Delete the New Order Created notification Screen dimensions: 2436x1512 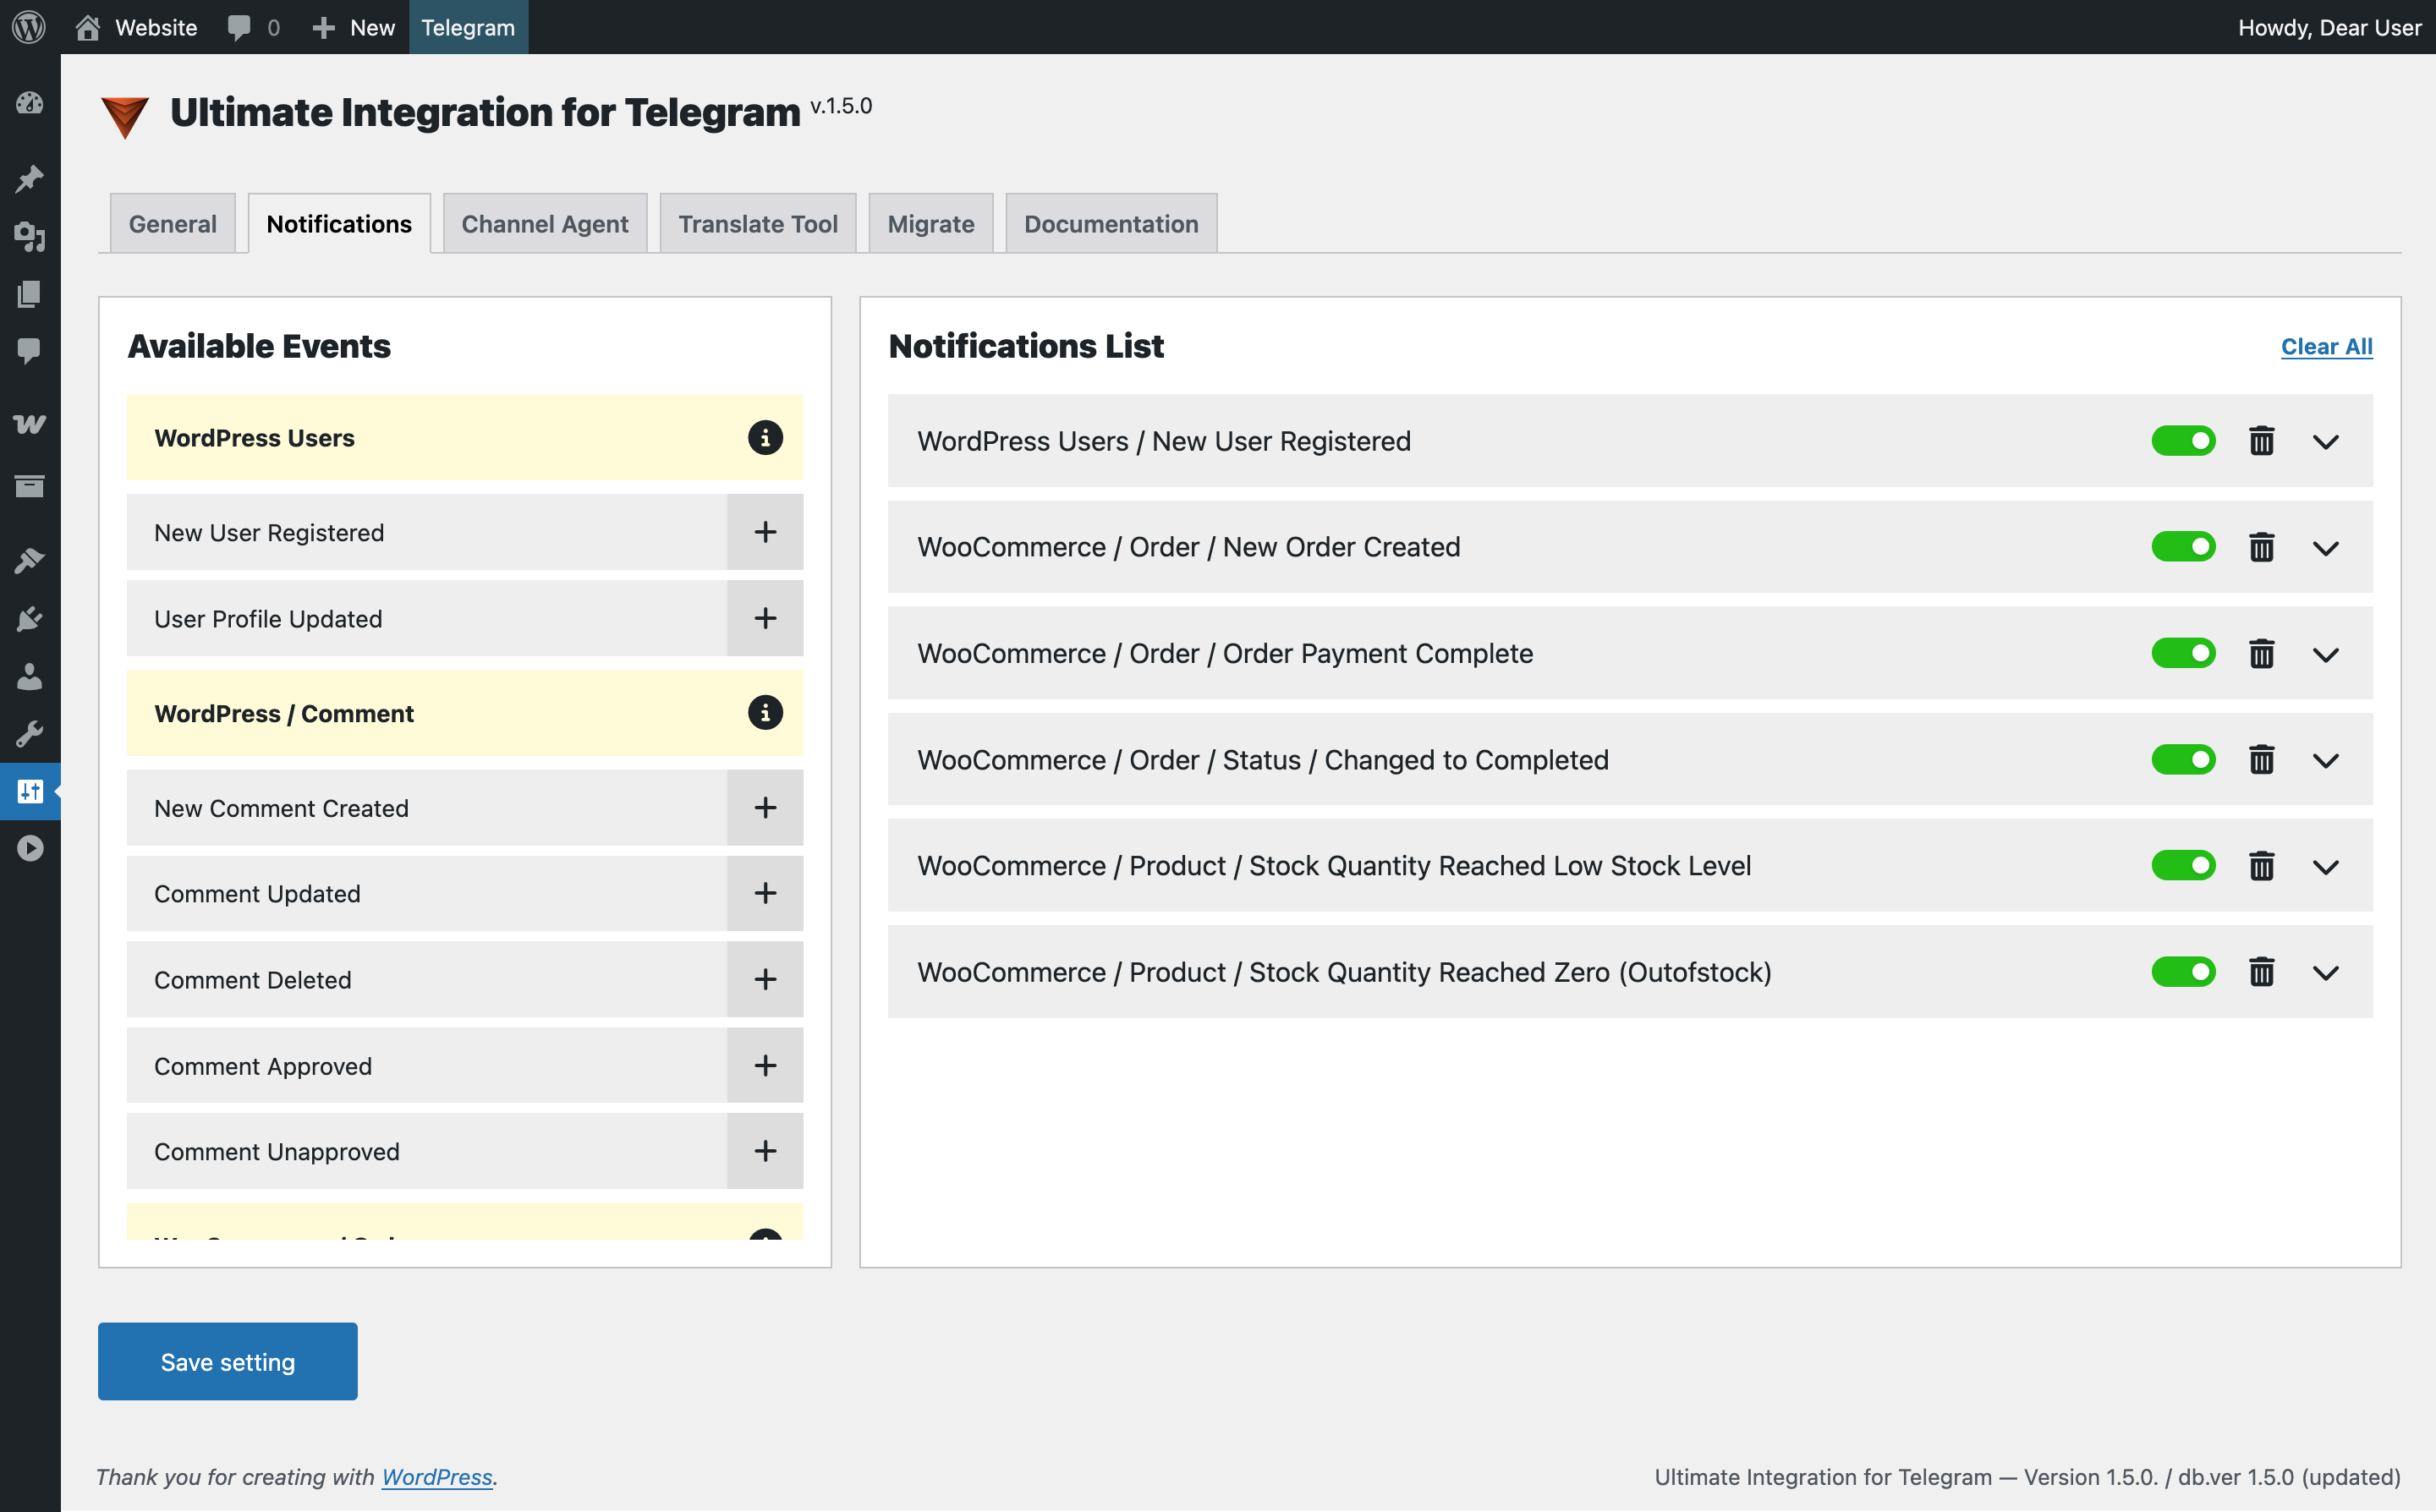point(2262,547)
